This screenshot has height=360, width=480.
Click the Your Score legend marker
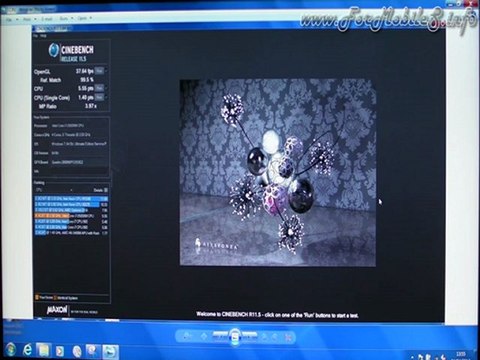[x=37, y=297]
